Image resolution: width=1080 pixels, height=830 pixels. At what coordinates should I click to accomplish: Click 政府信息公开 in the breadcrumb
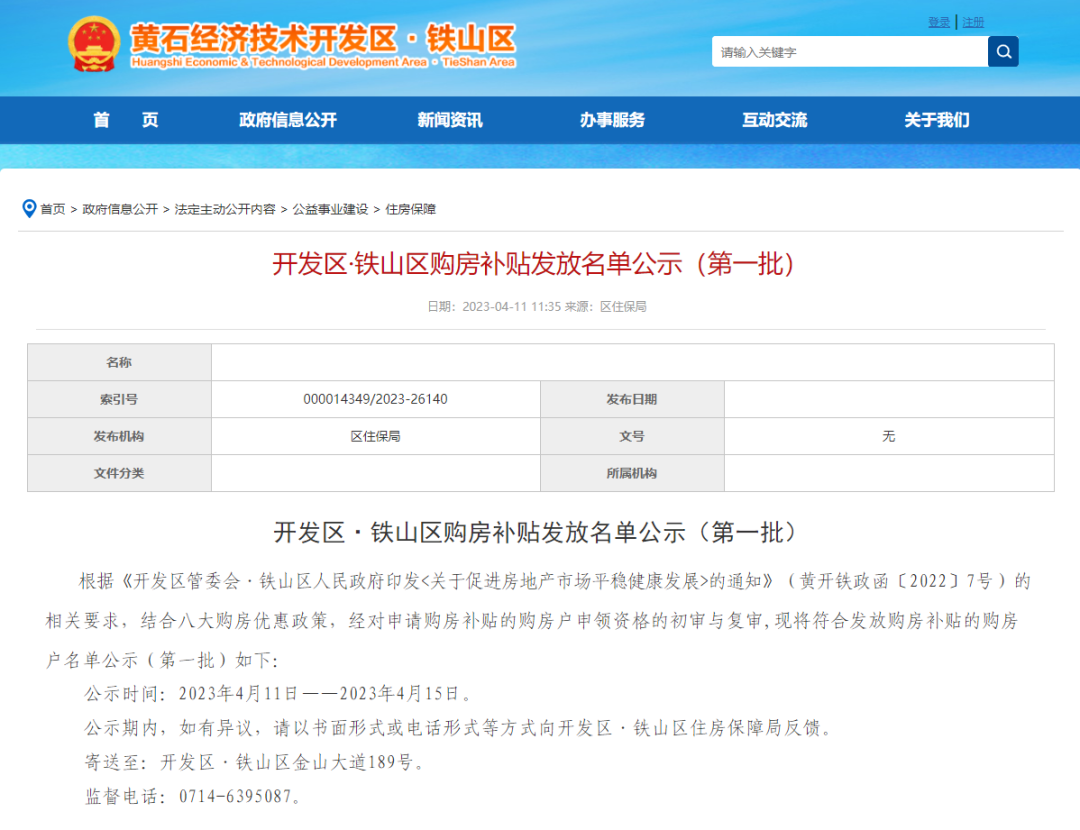pyautogui.click(x=120, y=209)
